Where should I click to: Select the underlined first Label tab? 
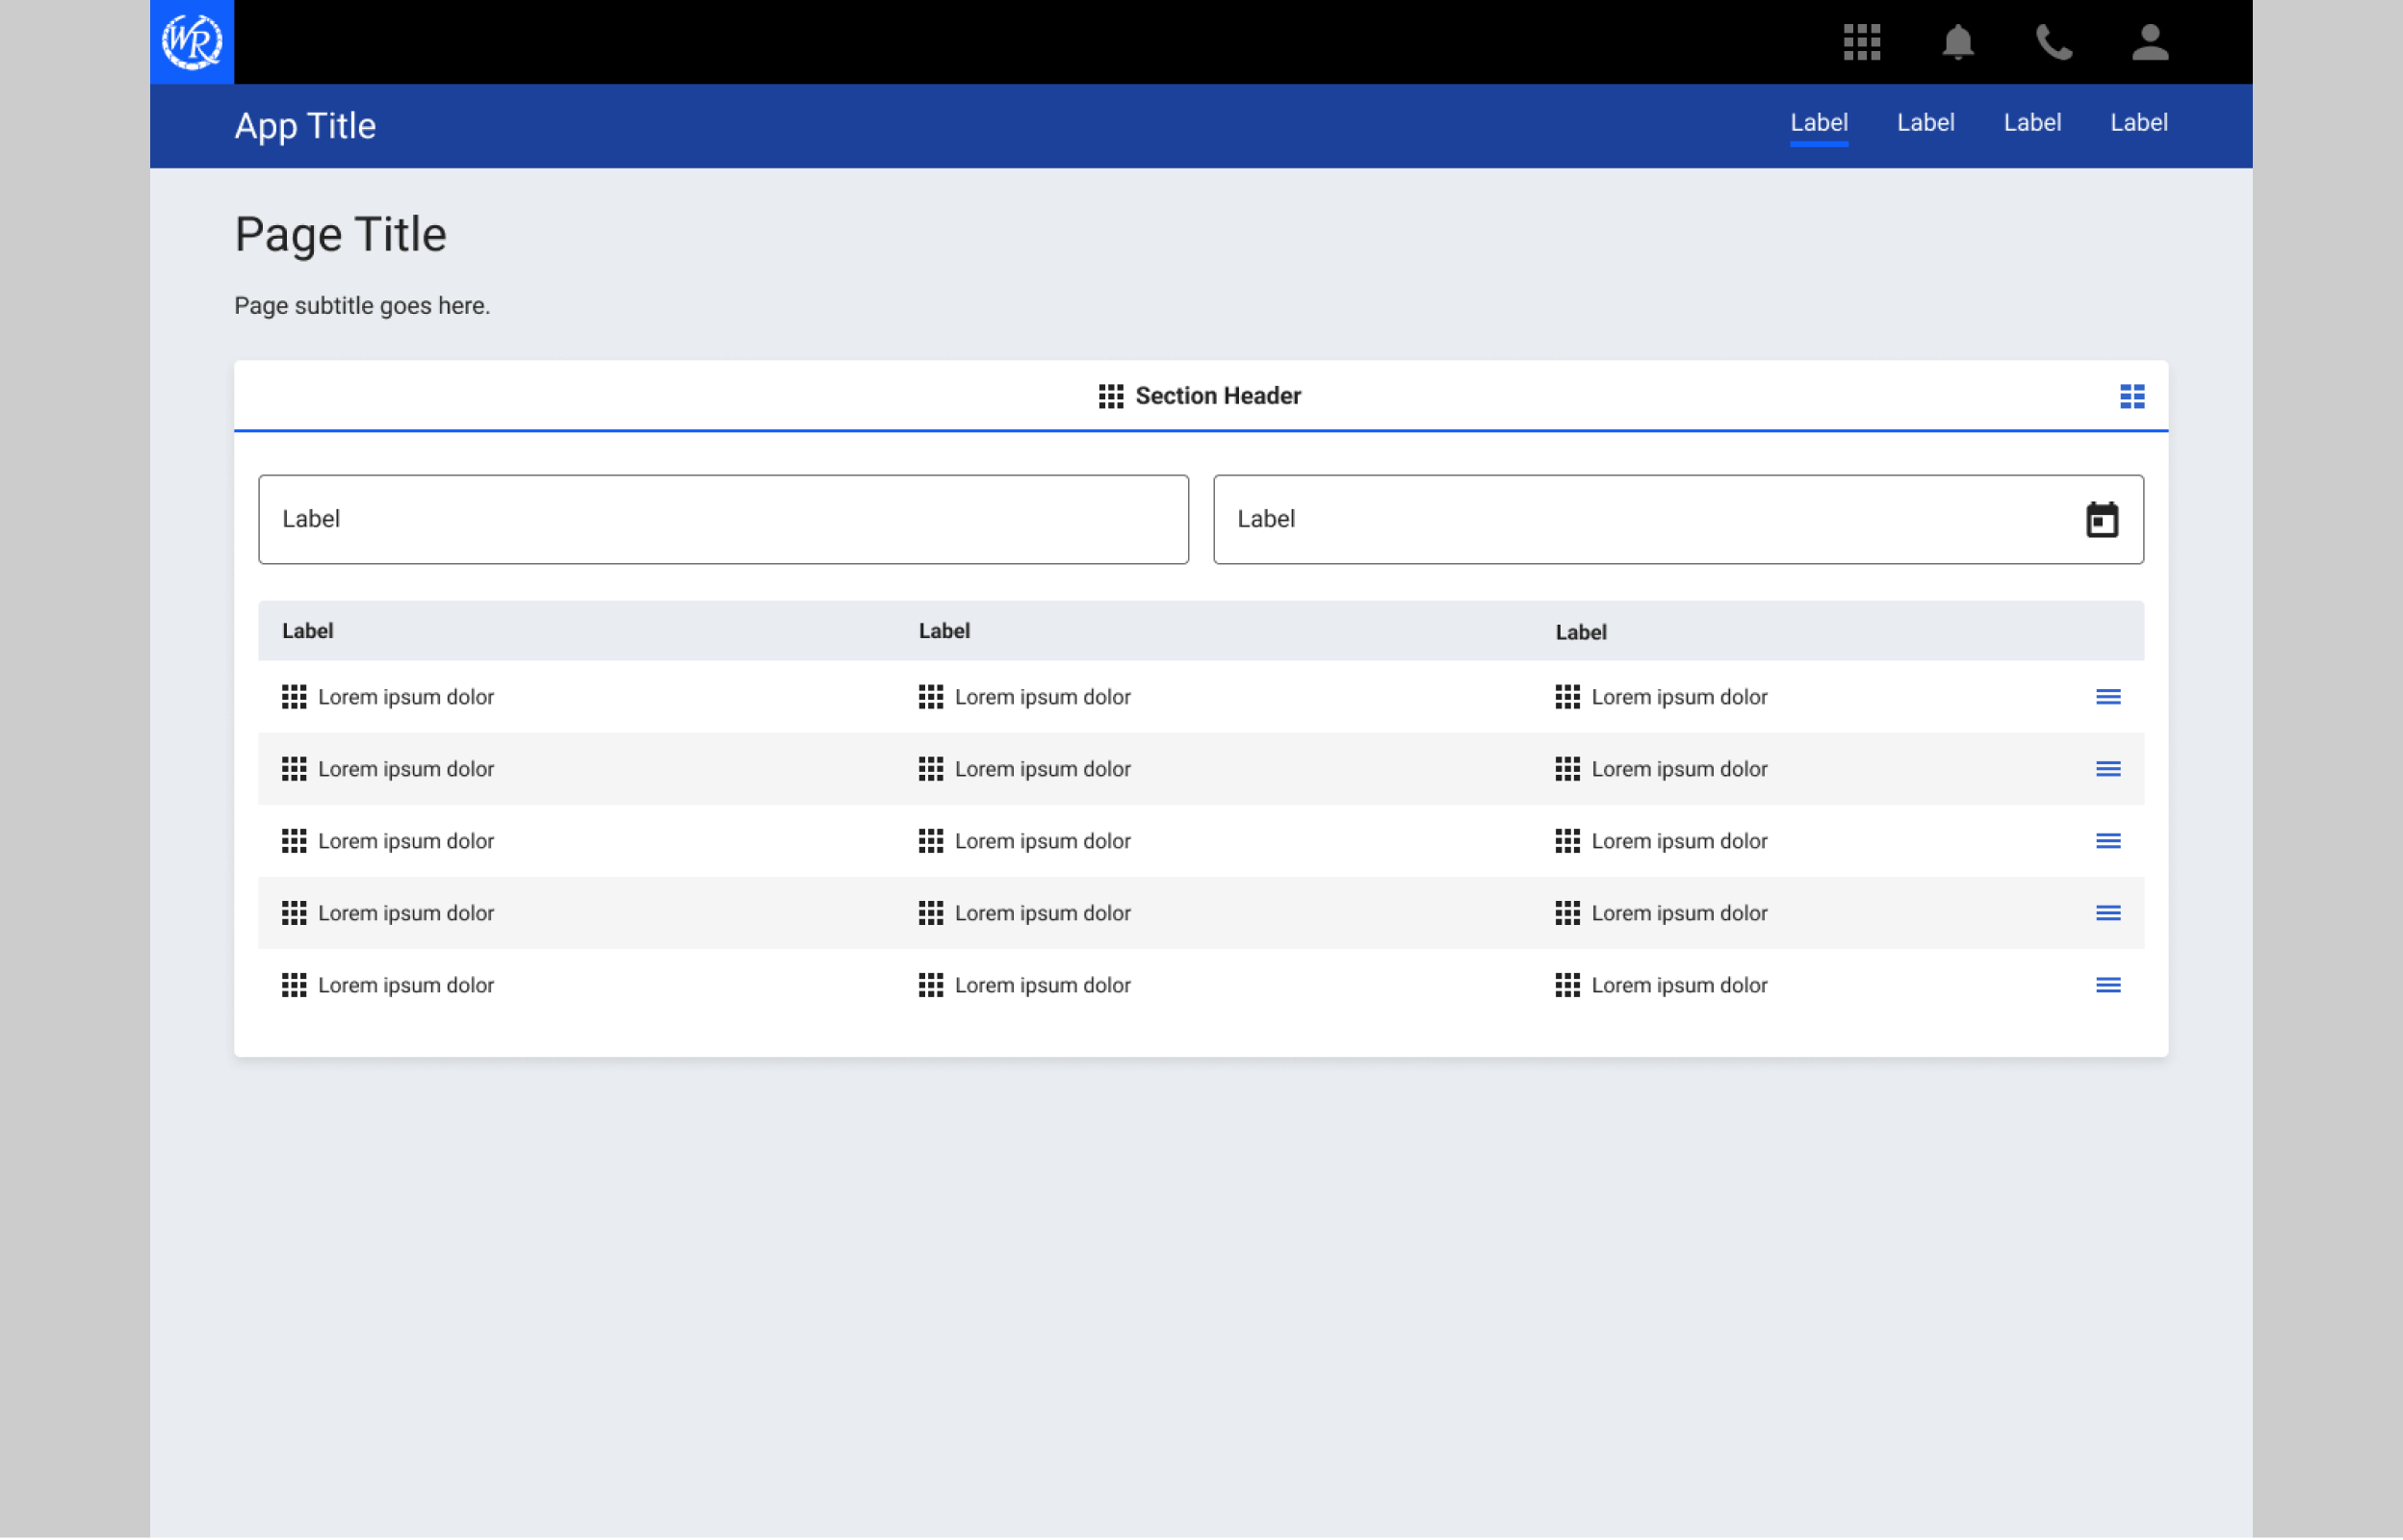coord(1818,123)
